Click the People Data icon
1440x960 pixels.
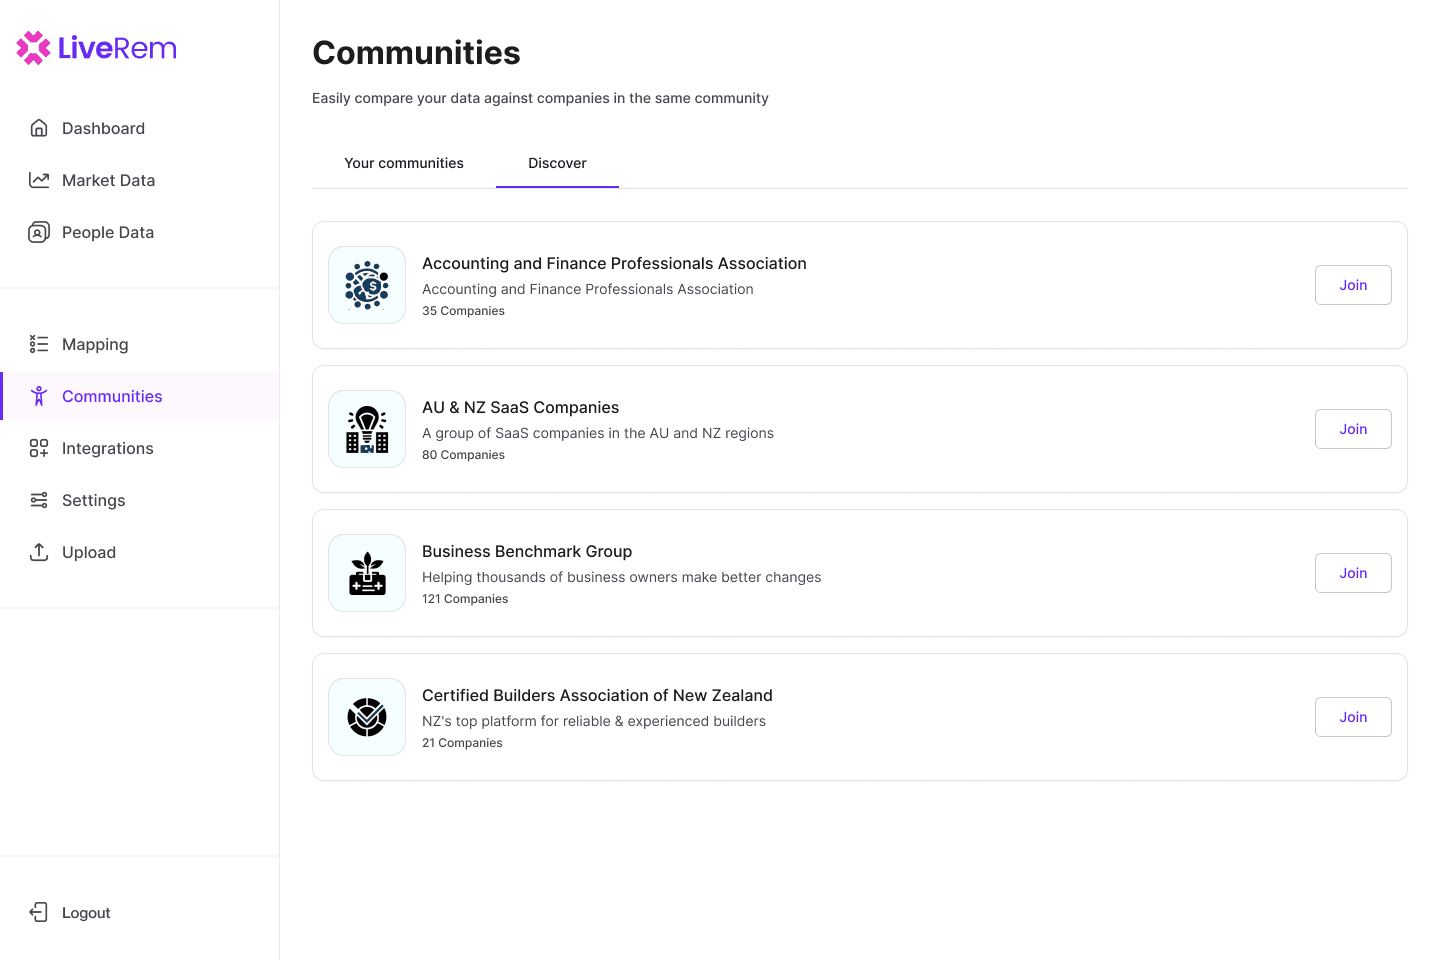point(39,232)
